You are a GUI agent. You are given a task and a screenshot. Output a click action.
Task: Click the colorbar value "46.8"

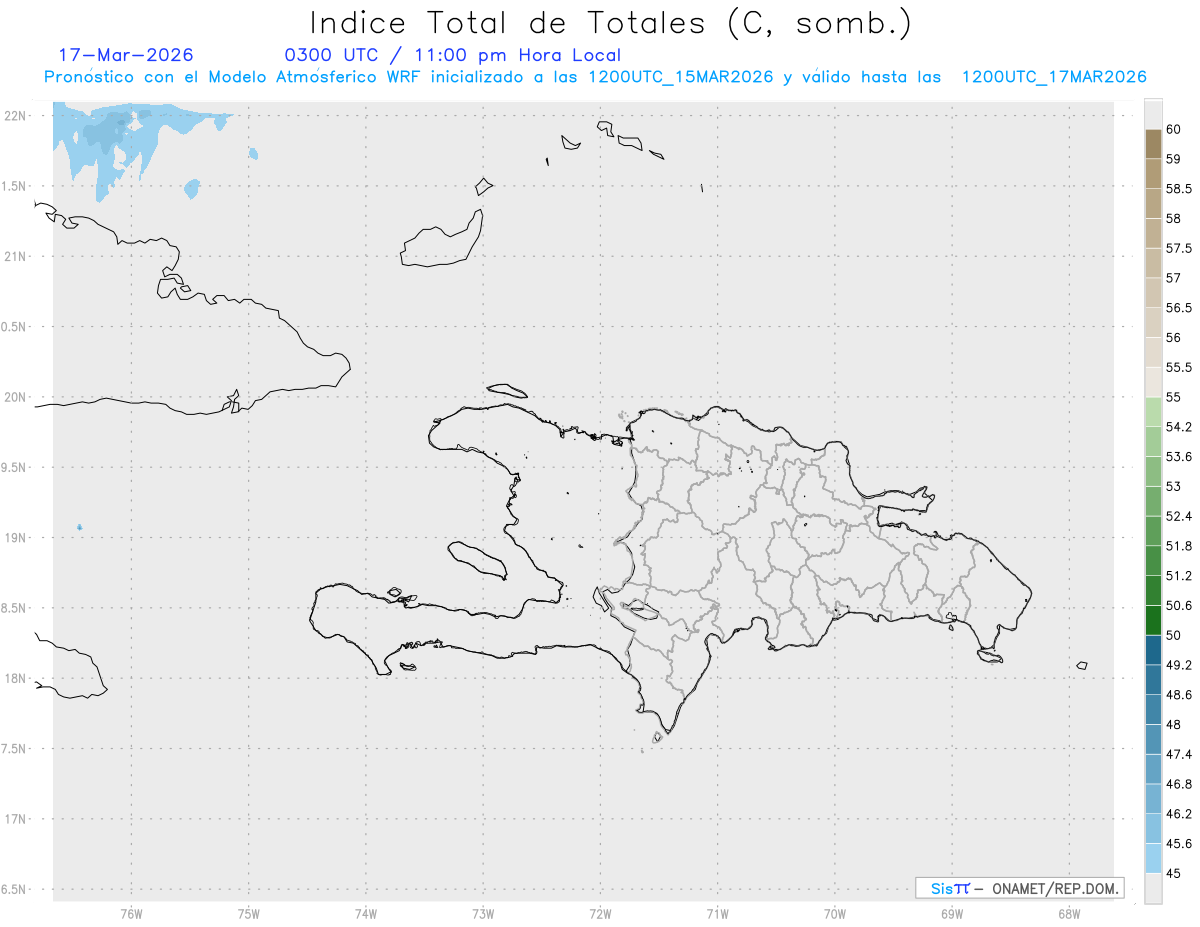click(x=1178, y=784)
